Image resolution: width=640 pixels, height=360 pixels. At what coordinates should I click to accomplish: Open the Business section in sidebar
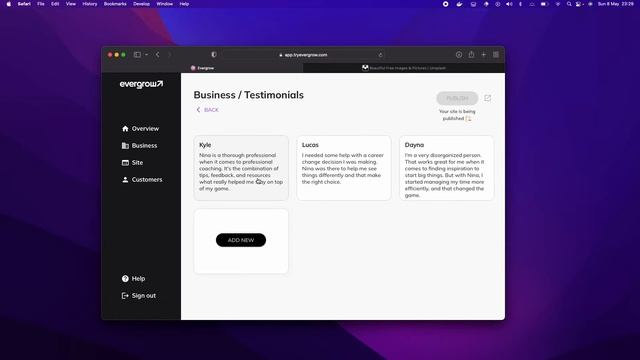click(x=139, y=146)
